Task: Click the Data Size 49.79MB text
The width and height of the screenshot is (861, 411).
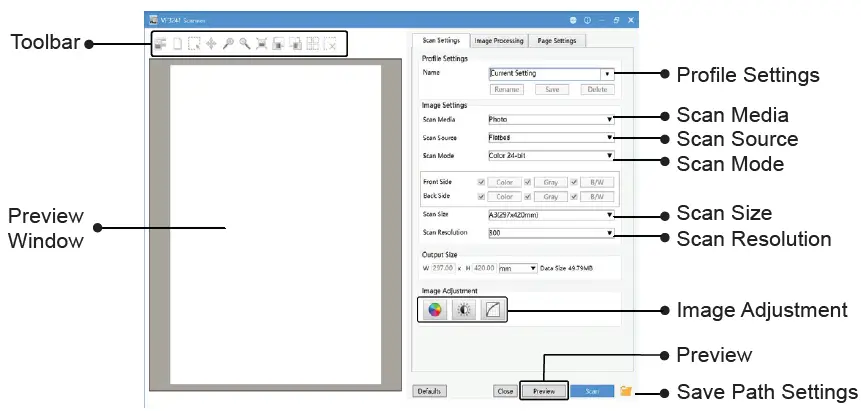Action: point(566,269)
